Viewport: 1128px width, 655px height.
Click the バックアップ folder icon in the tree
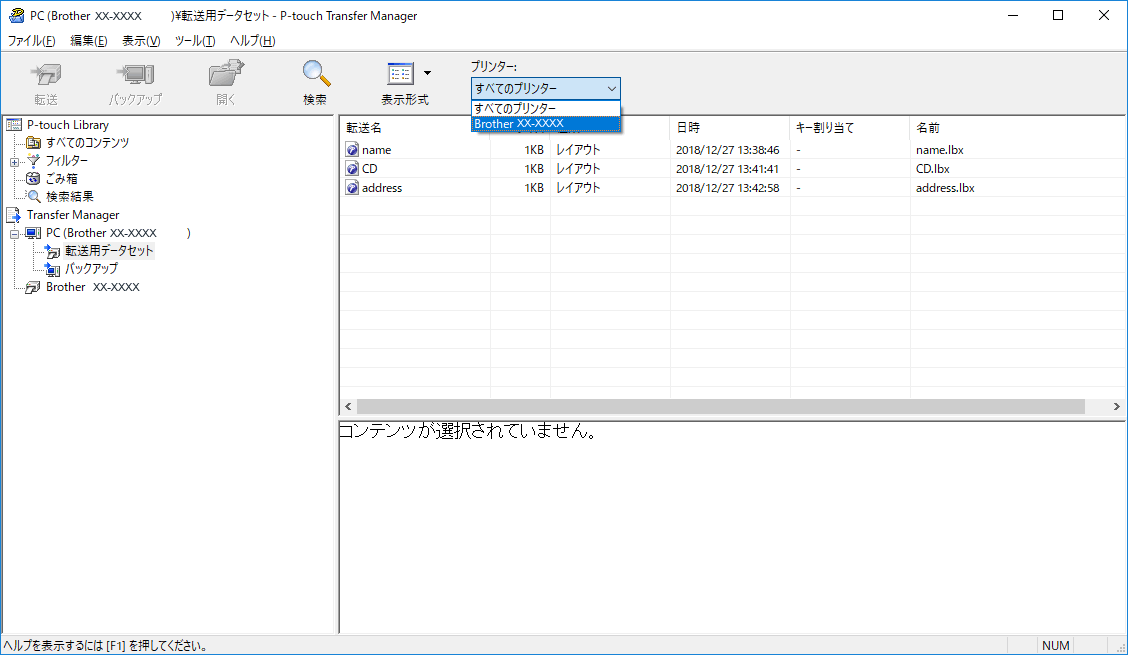53,269
